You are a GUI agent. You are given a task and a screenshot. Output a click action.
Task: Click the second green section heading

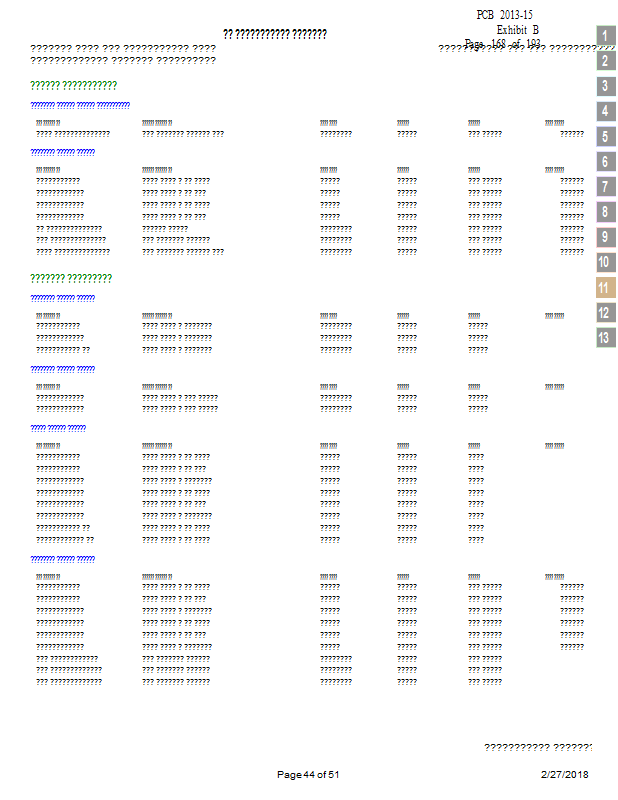click(71, 278)
